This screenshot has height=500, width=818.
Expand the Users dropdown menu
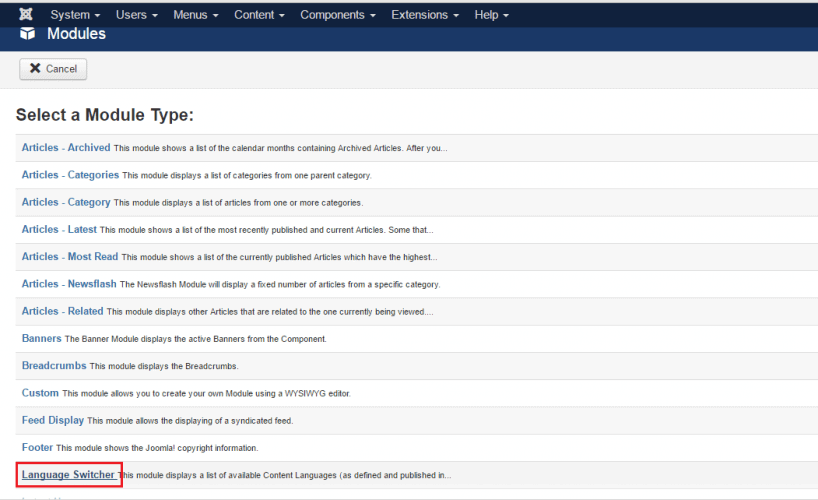click(136, 15)
